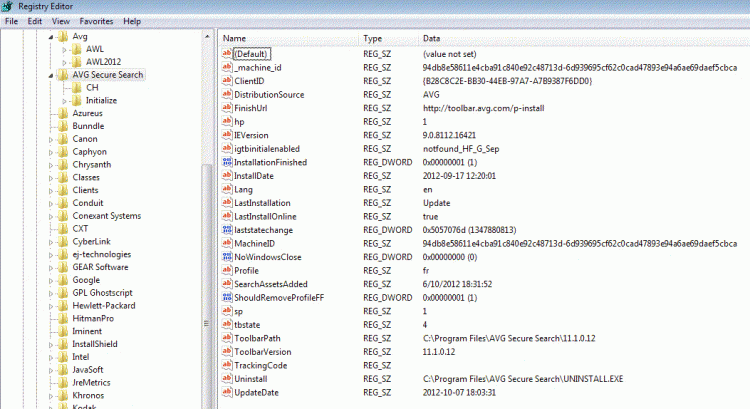The width and height of the screenshot is (750, 409).
Task: Click the Hewlett-Packard folder icon
Action: click(63, 305)
